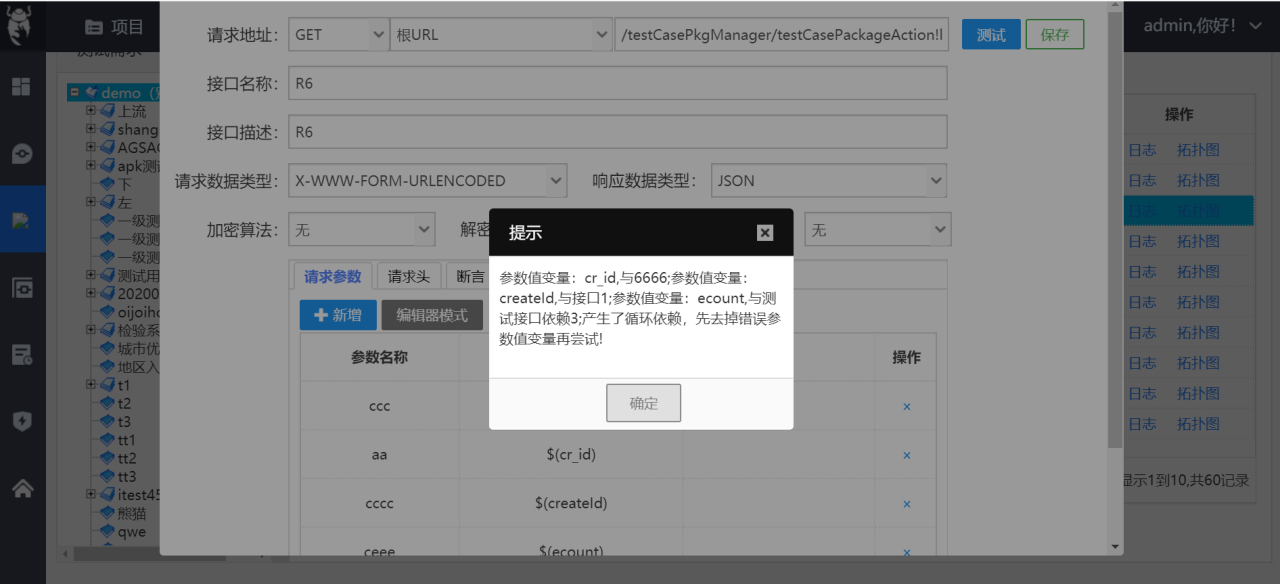Open the 加密算法 dropdown showing 无
Screen dimensions: 1280x584
coord(361,230)
